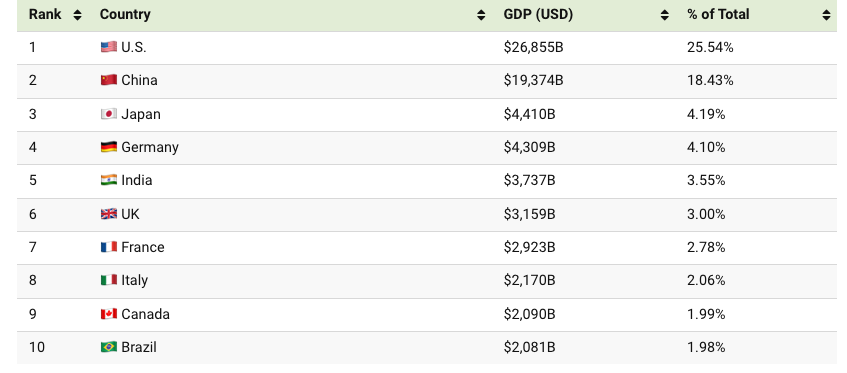
Task: Select the GDP (USD) header label
Action: tap(538, 15)
